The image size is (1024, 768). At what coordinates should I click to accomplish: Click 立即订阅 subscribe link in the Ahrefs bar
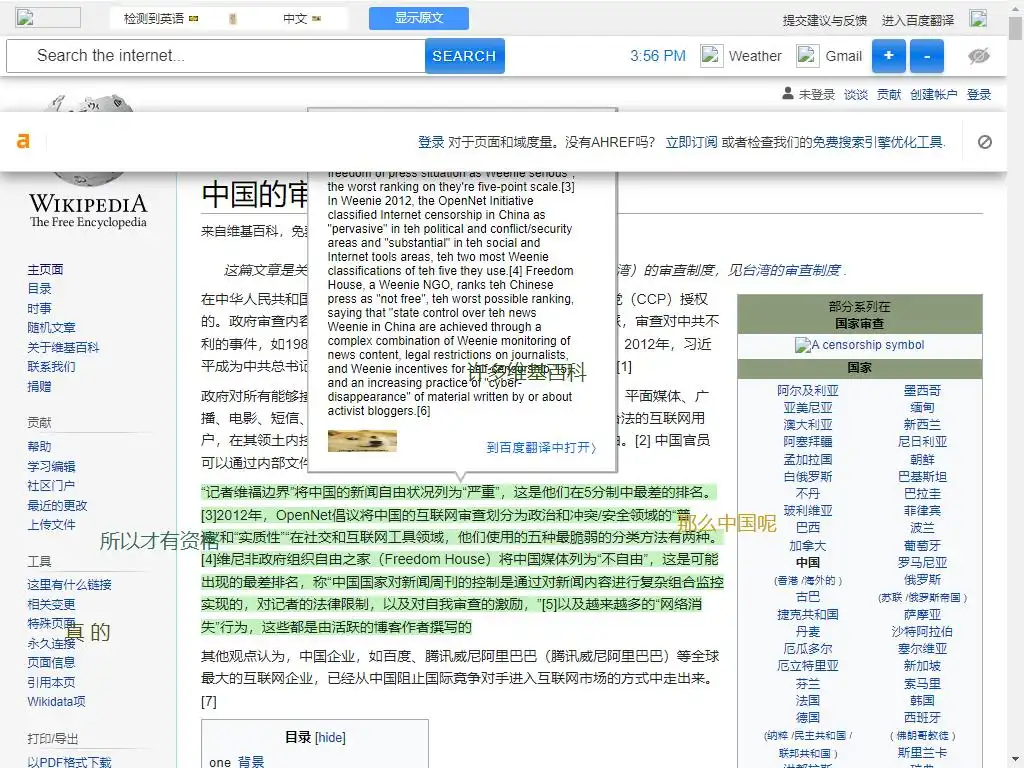(x=691, y=142)
